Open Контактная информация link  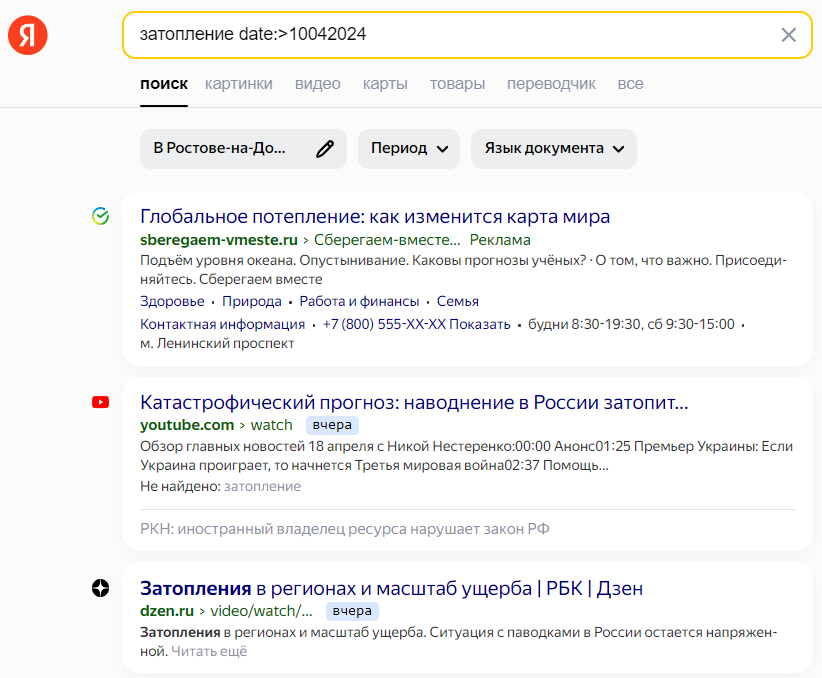[x=222, y=325]
